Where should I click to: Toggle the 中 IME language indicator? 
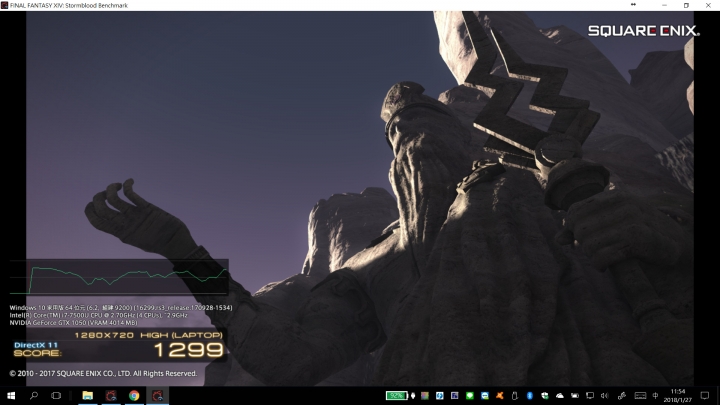pyautogui.click(x=655, y=395)
